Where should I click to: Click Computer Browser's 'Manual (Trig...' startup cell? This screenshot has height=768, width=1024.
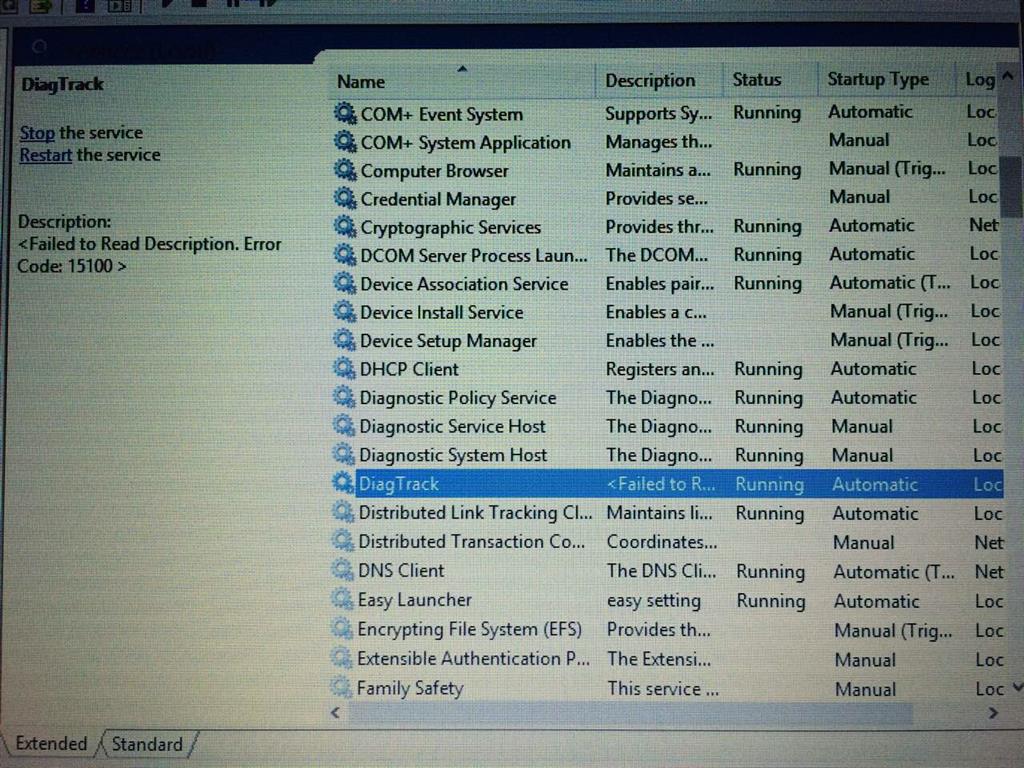pyautogui.click(x=887, y=168)
